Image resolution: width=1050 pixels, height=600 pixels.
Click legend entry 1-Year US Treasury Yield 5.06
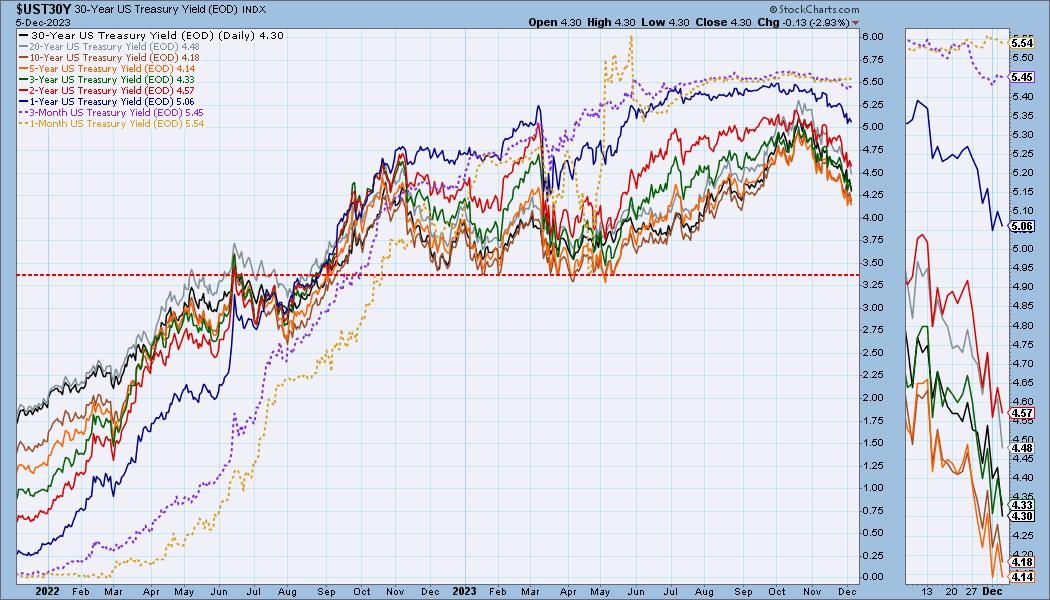(x=108, y=101)
